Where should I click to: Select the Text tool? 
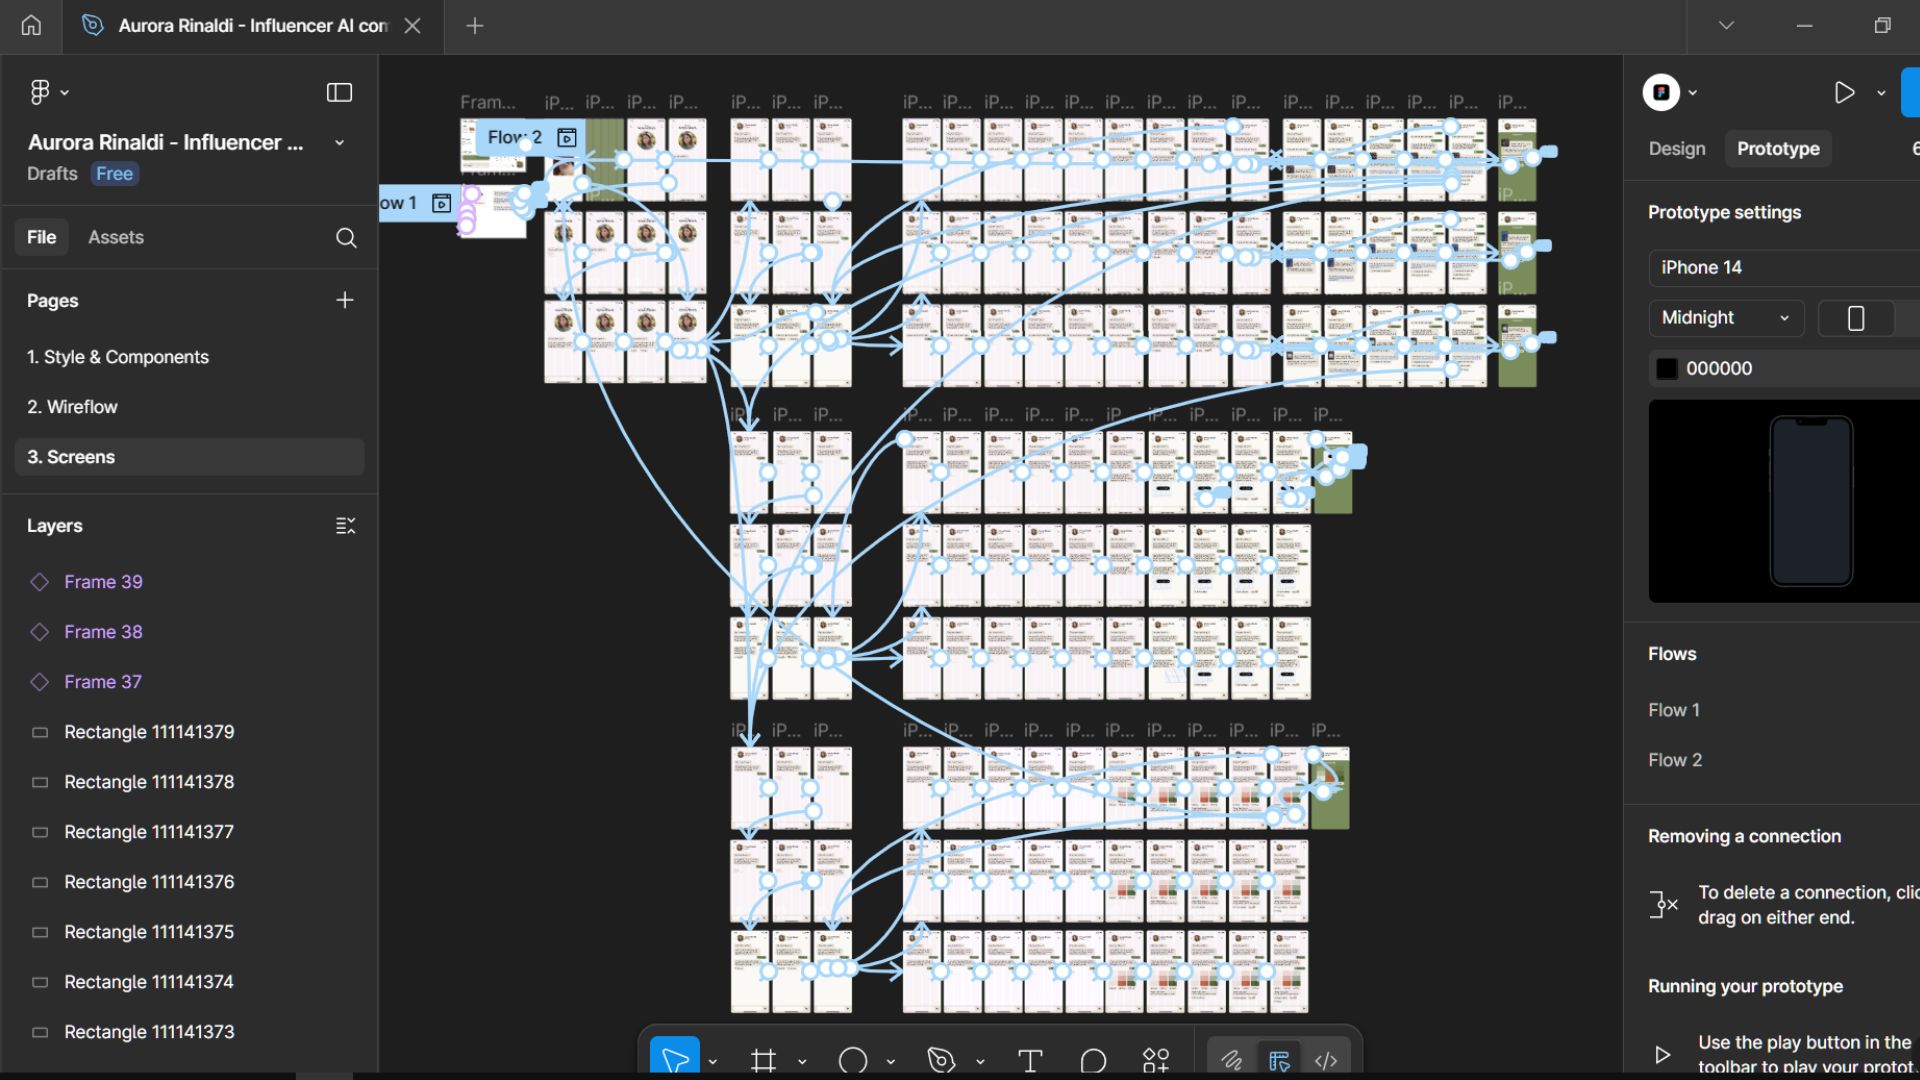[1030, 1060]
